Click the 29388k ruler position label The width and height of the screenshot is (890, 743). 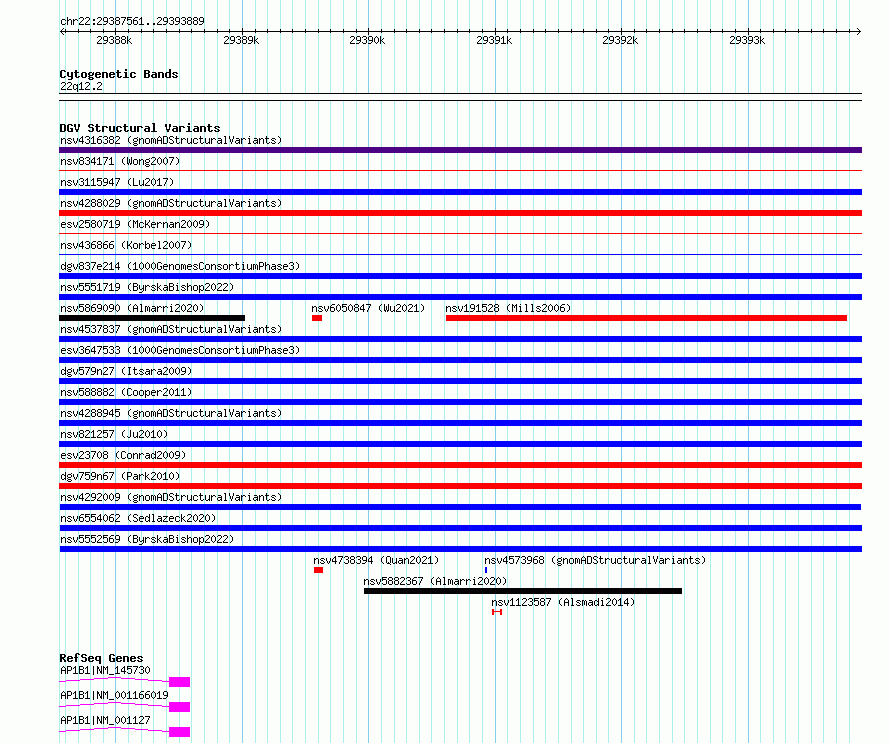pyautogui.click(x=114, y=40)
